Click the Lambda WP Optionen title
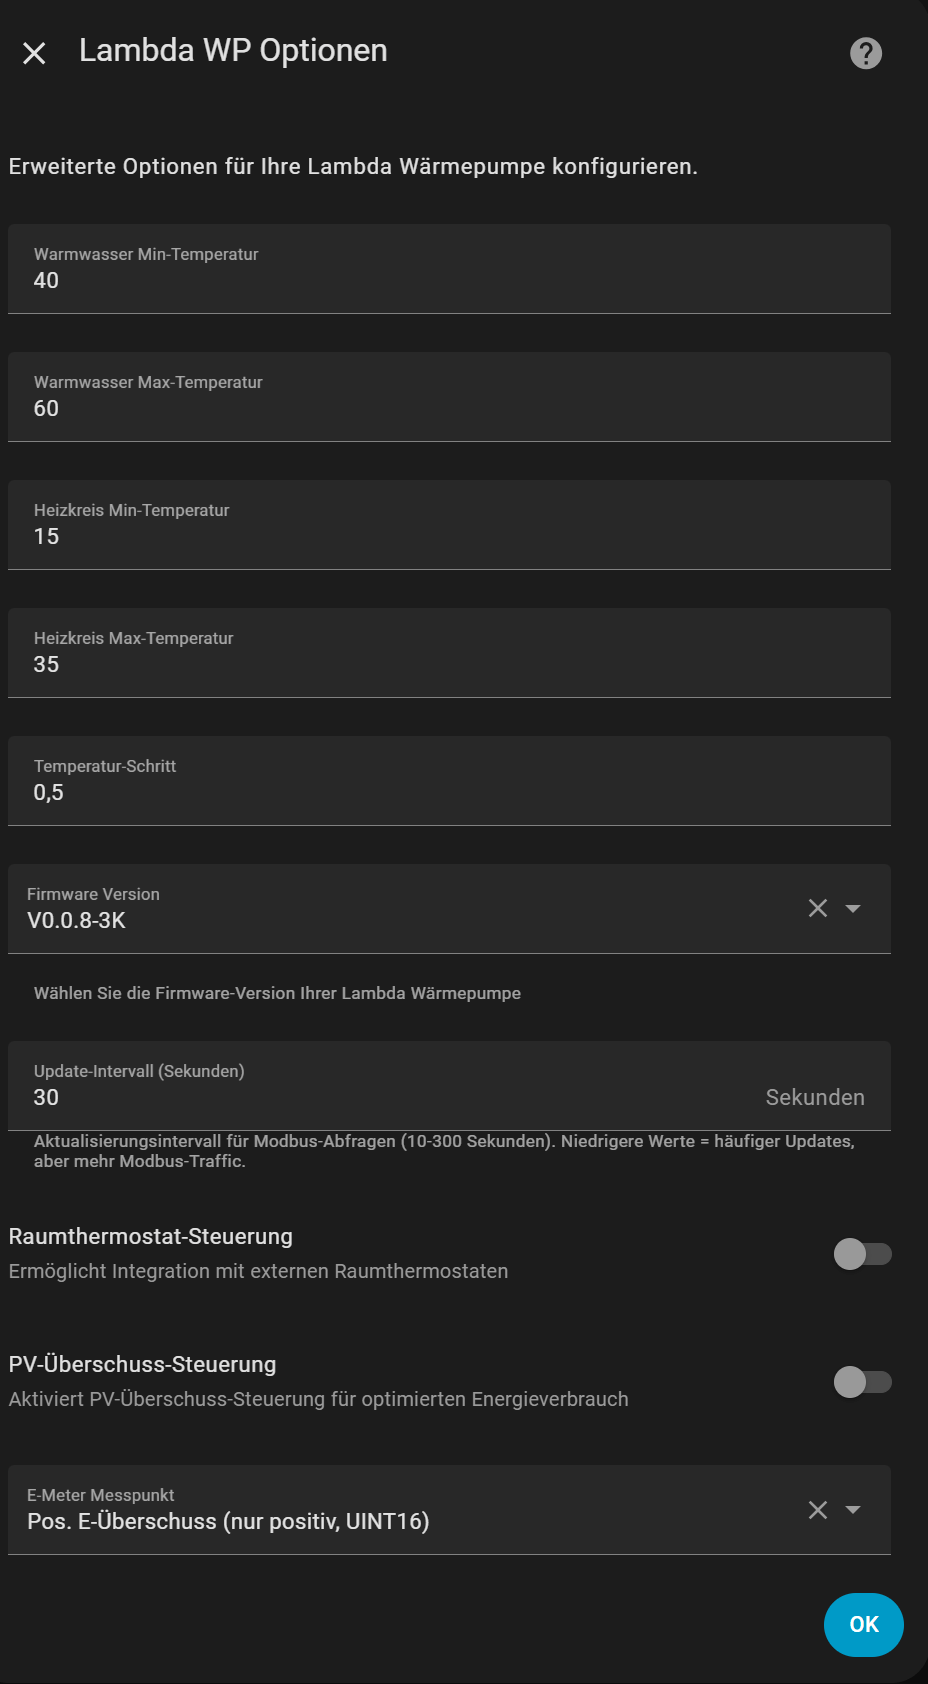Screen dimensions: 928x1684 (x=232, y=51)
